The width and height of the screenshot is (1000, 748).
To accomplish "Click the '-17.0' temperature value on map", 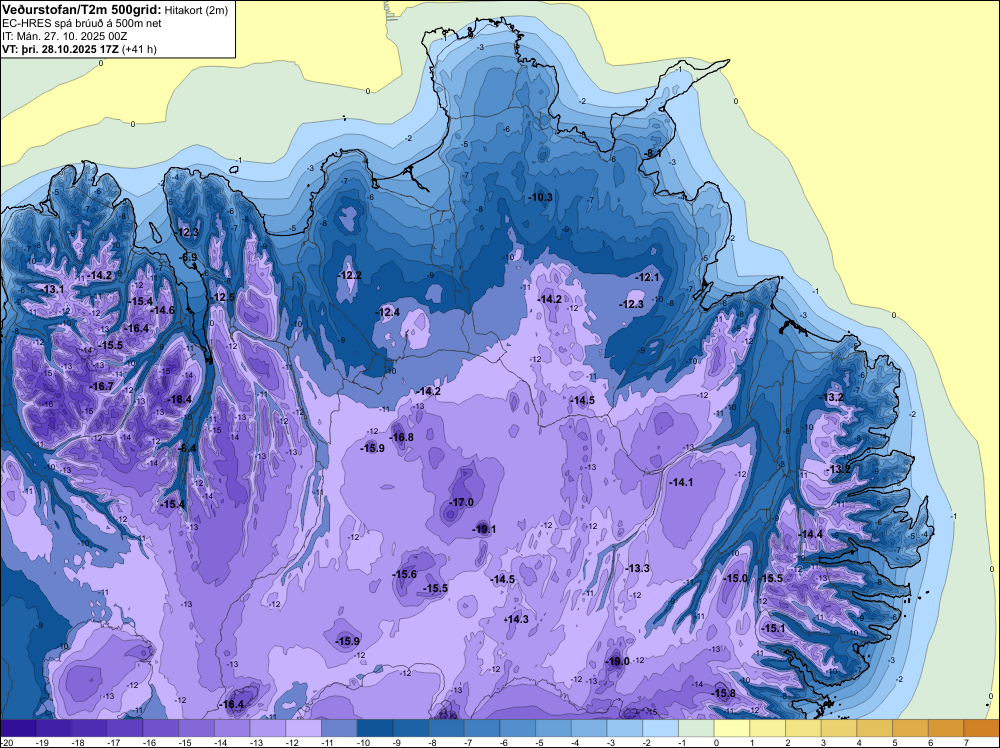I will (x=461, y=502).
